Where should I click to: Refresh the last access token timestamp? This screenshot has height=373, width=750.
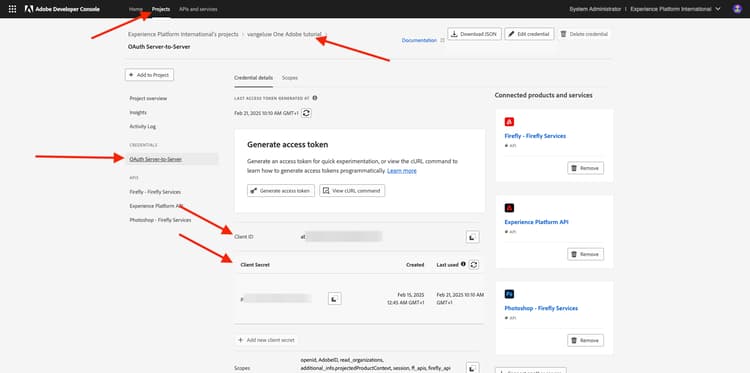tap(307, 113)
